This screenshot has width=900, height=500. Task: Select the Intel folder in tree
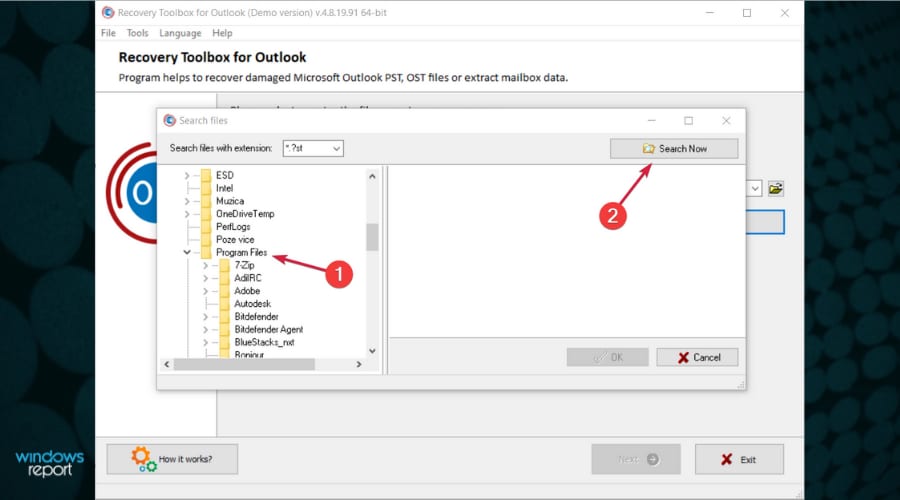(x=224, y=188)
